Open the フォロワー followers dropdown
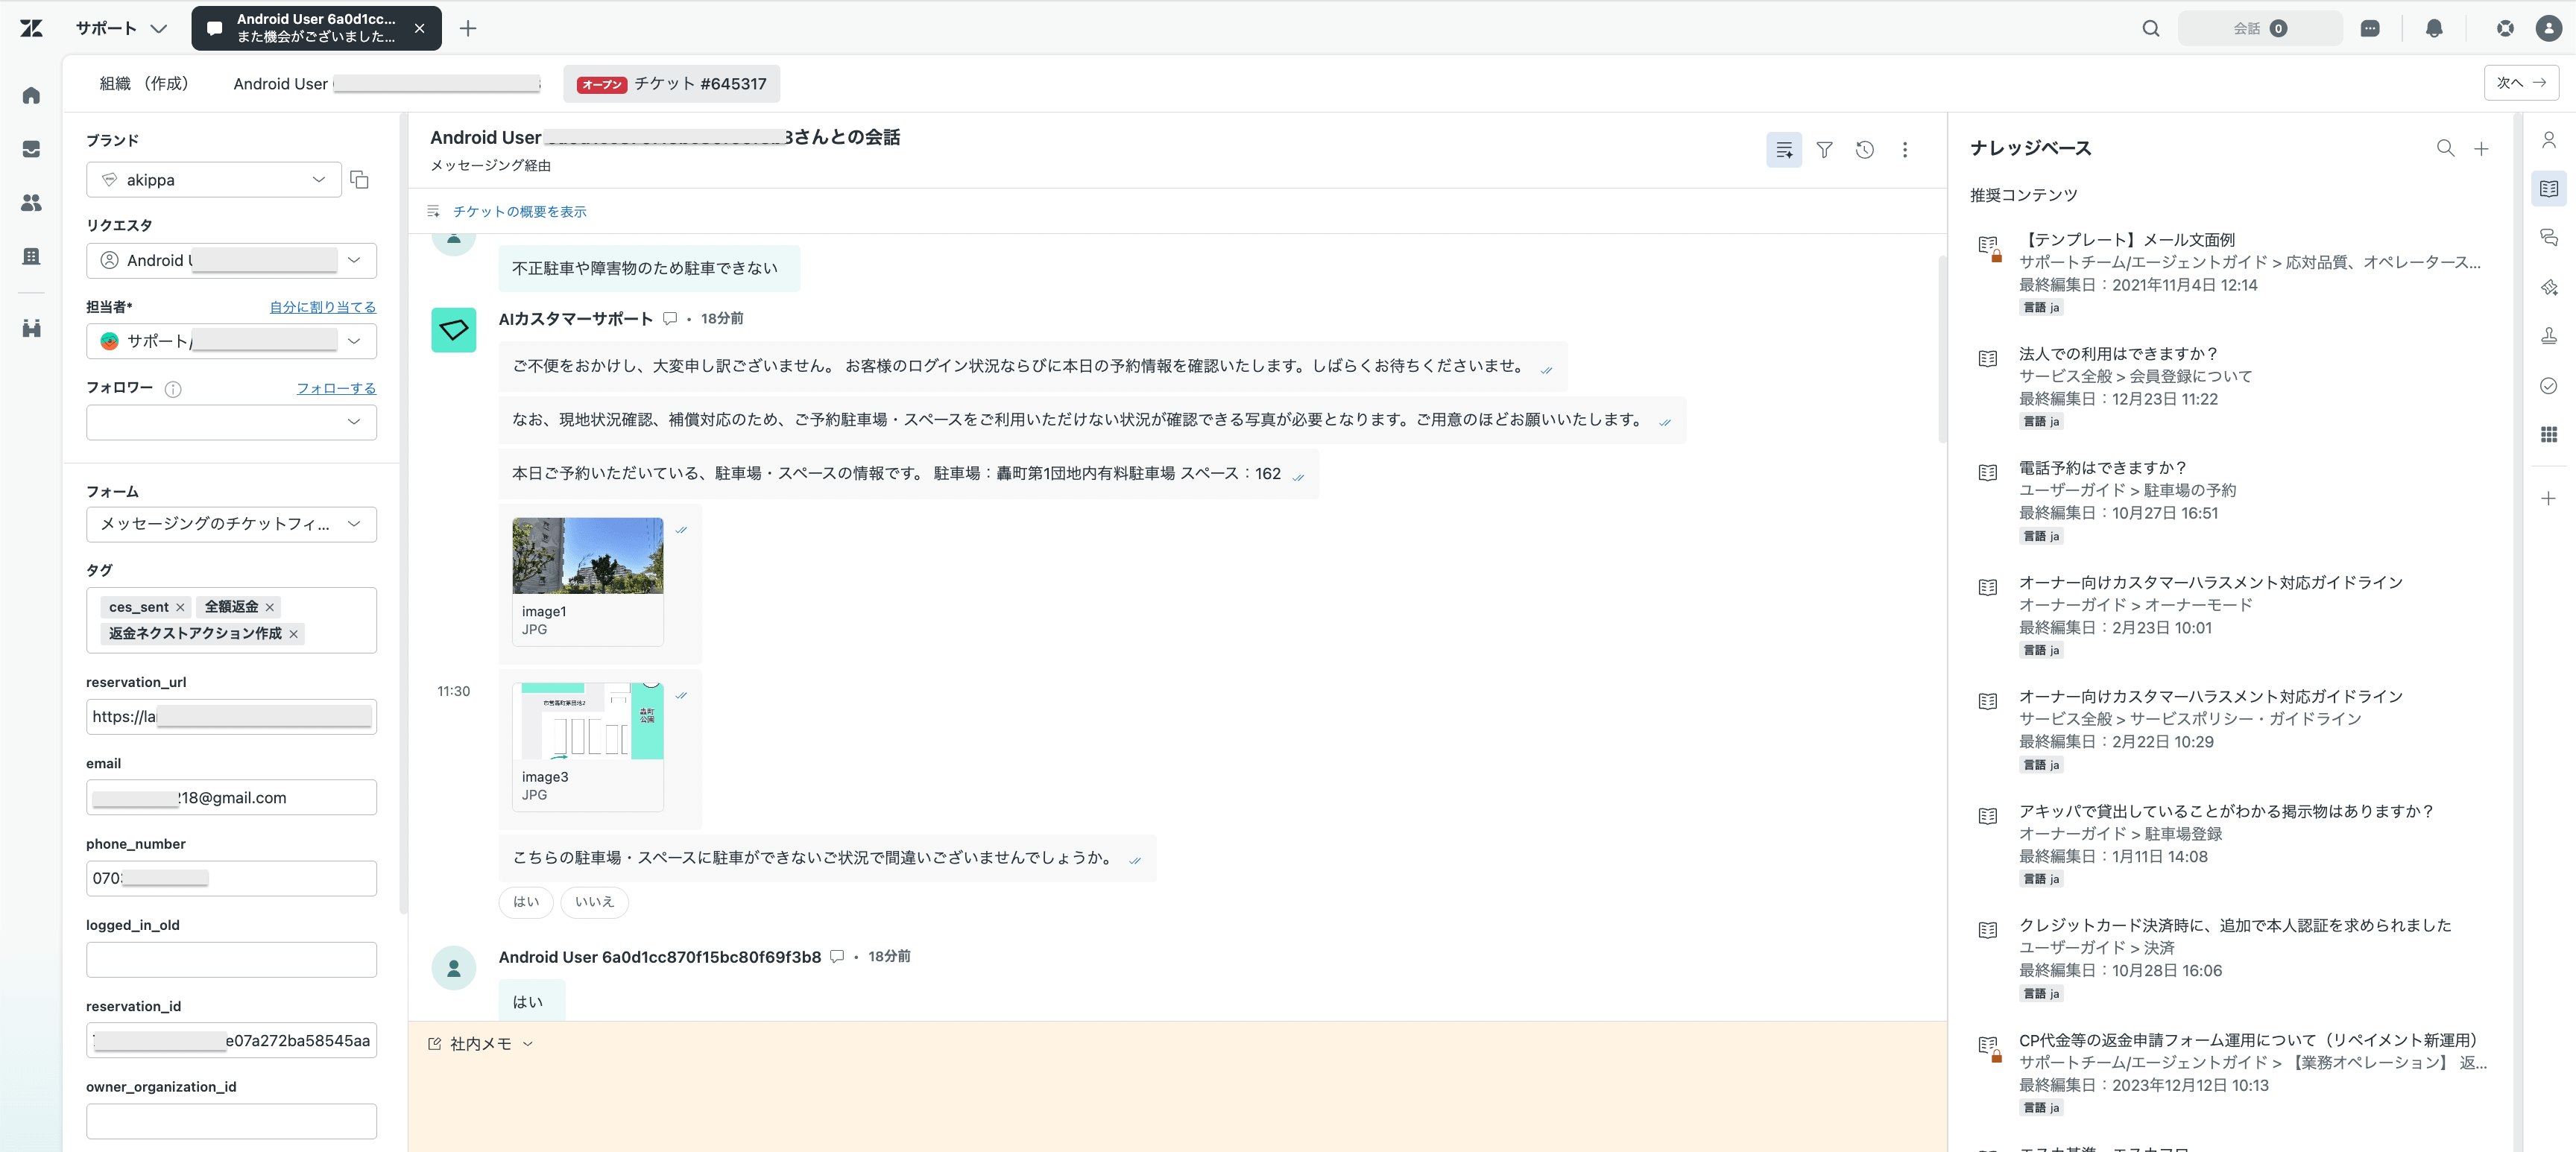Screen dimensions: 2576x1152 pos(231,422)
